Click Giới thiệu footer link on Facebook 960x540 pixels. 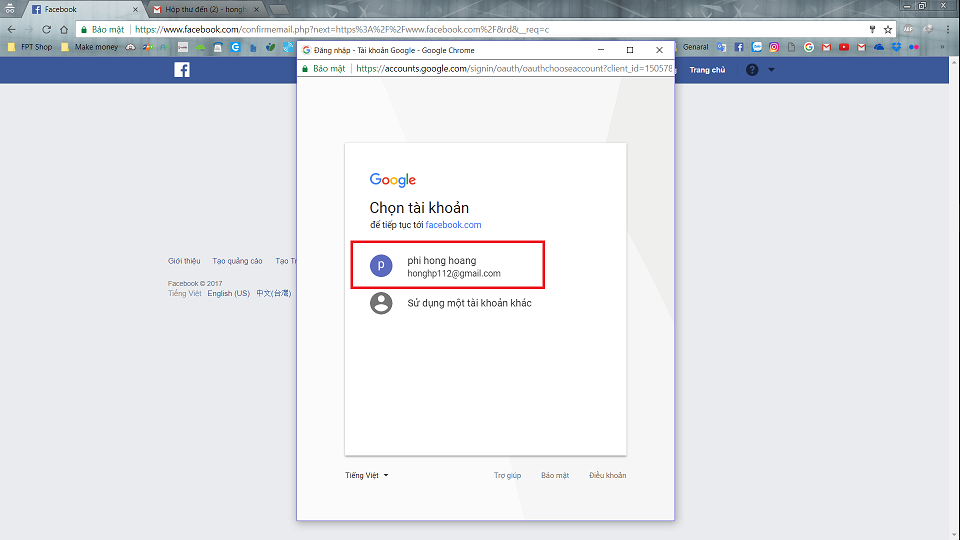coord(184,261)
